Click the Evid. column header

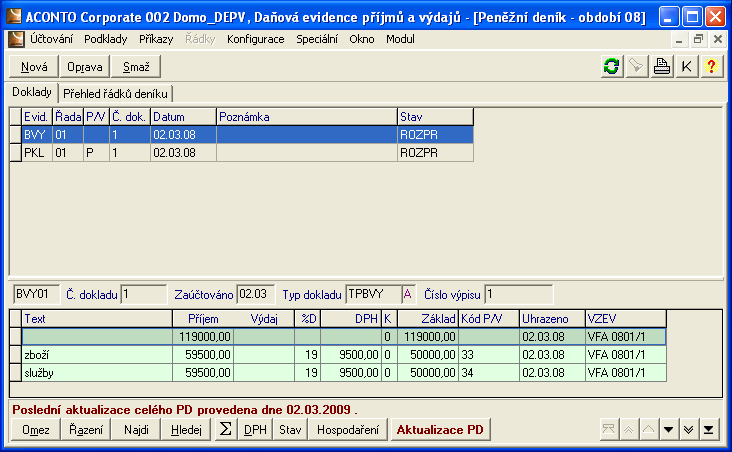[x=37, y=117]
